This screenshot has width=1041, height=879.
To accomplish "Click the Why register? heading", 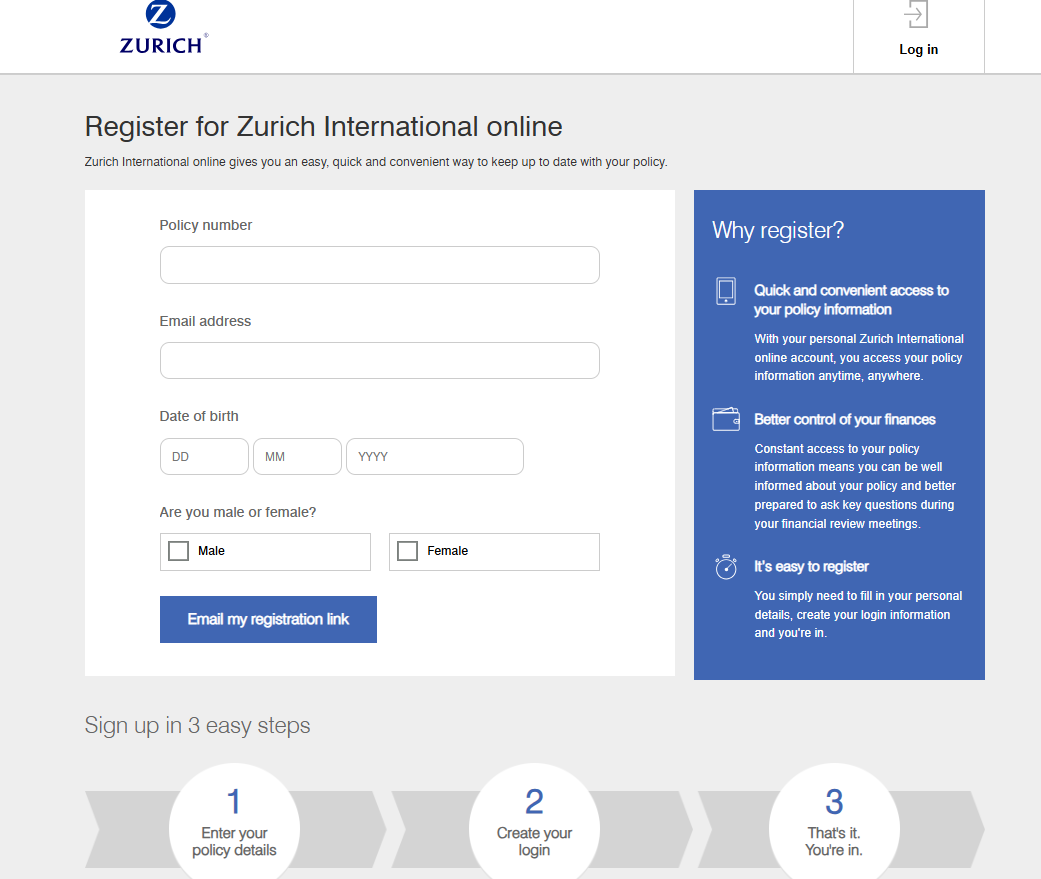I will point(778,231).
